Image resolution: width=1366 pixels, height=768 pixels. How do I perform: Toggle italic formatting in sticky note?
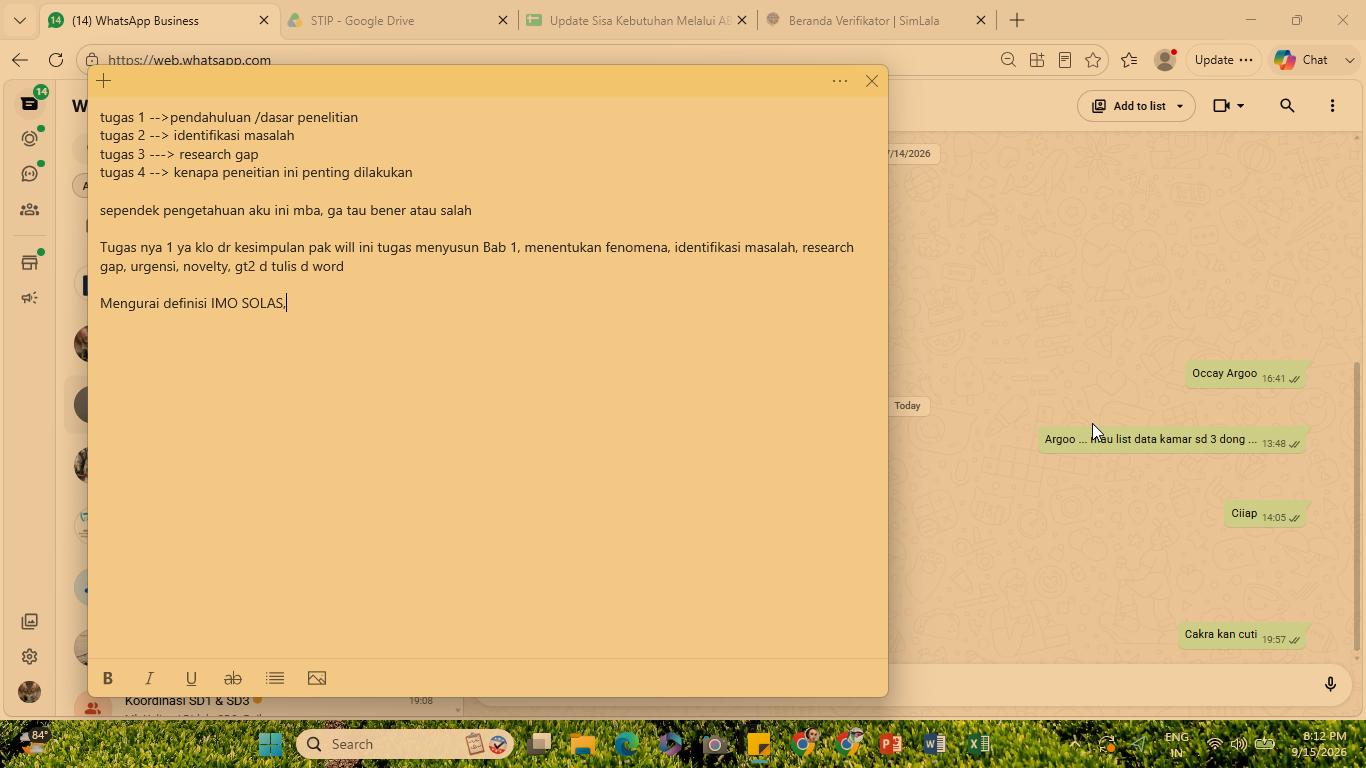point(149,678)
